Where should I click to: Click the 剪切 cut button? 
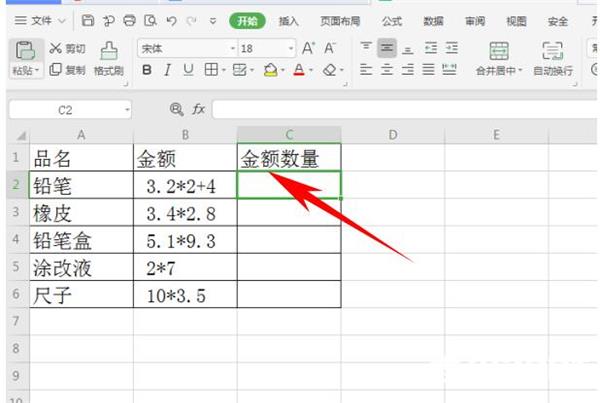[67, 49]
